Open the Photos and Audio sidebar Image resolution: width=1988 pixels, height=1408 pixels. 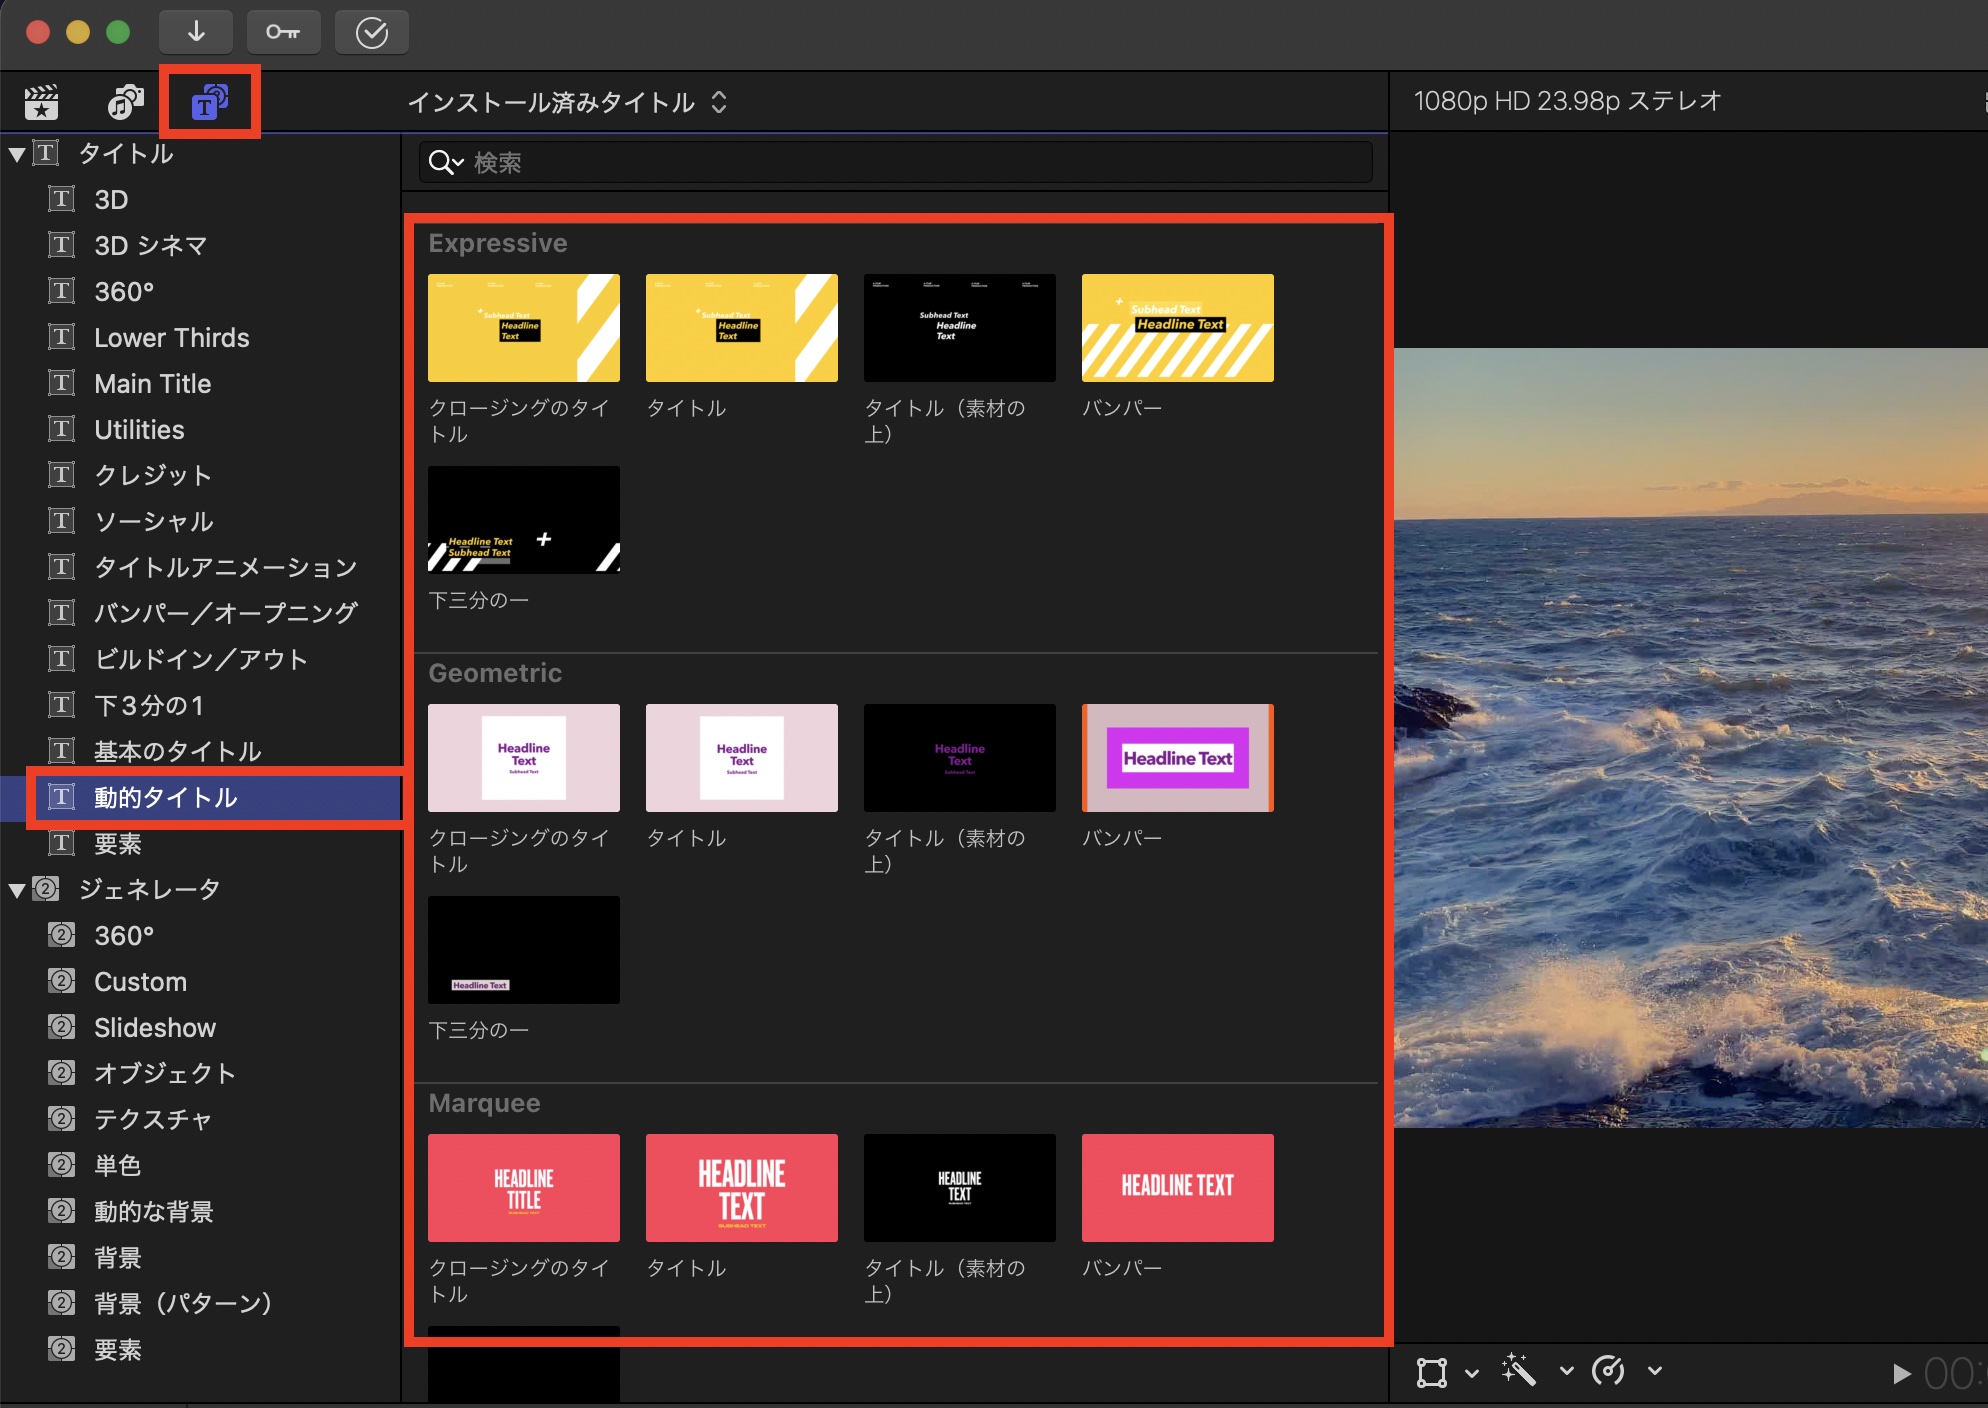[x=125, y=102]
